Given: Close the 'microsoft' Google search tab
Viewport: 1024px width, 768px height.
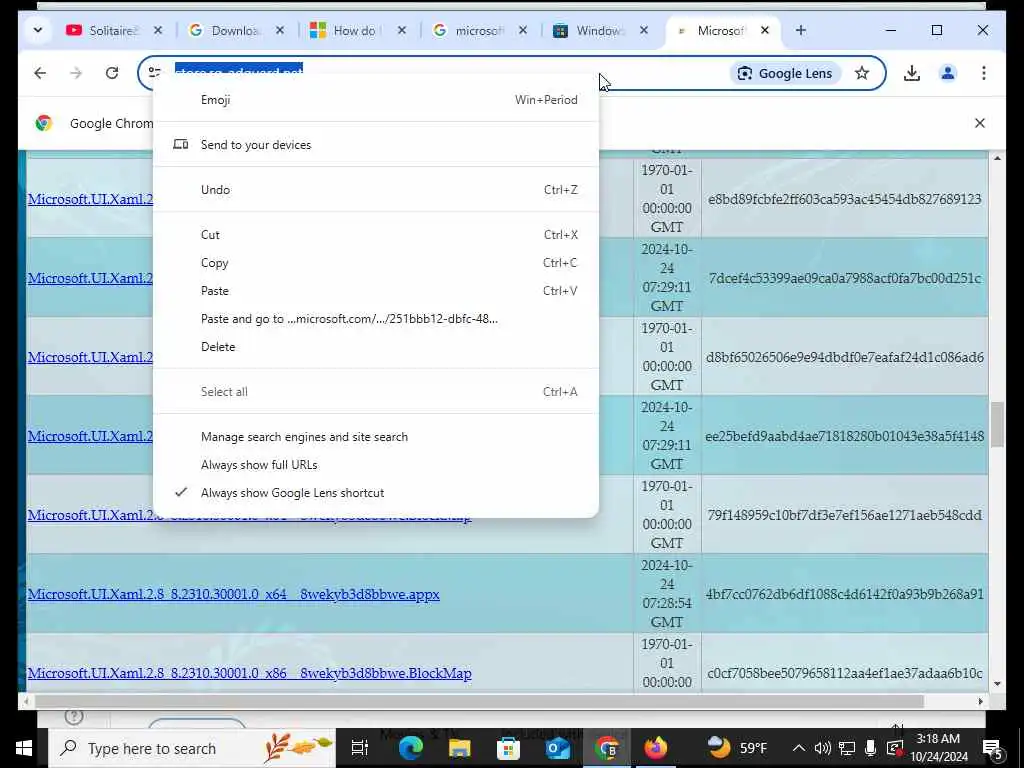Looking at the screenshot, I should pyautogui.click(x=522, y=30).
